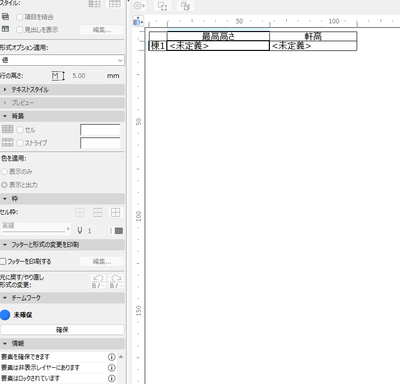Open the セル background color field
This screenshot has width=400, height=384.
100,130
